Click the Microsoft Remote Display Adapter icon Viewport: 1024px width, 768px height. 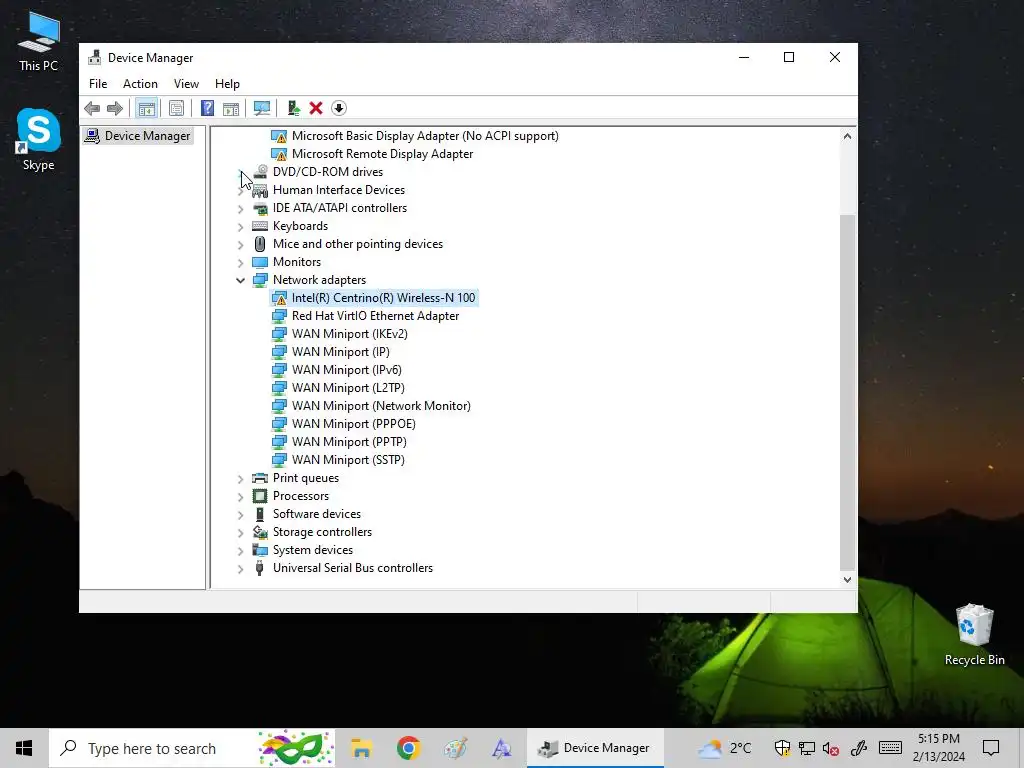pyautogui.click(x=279, y=154)
